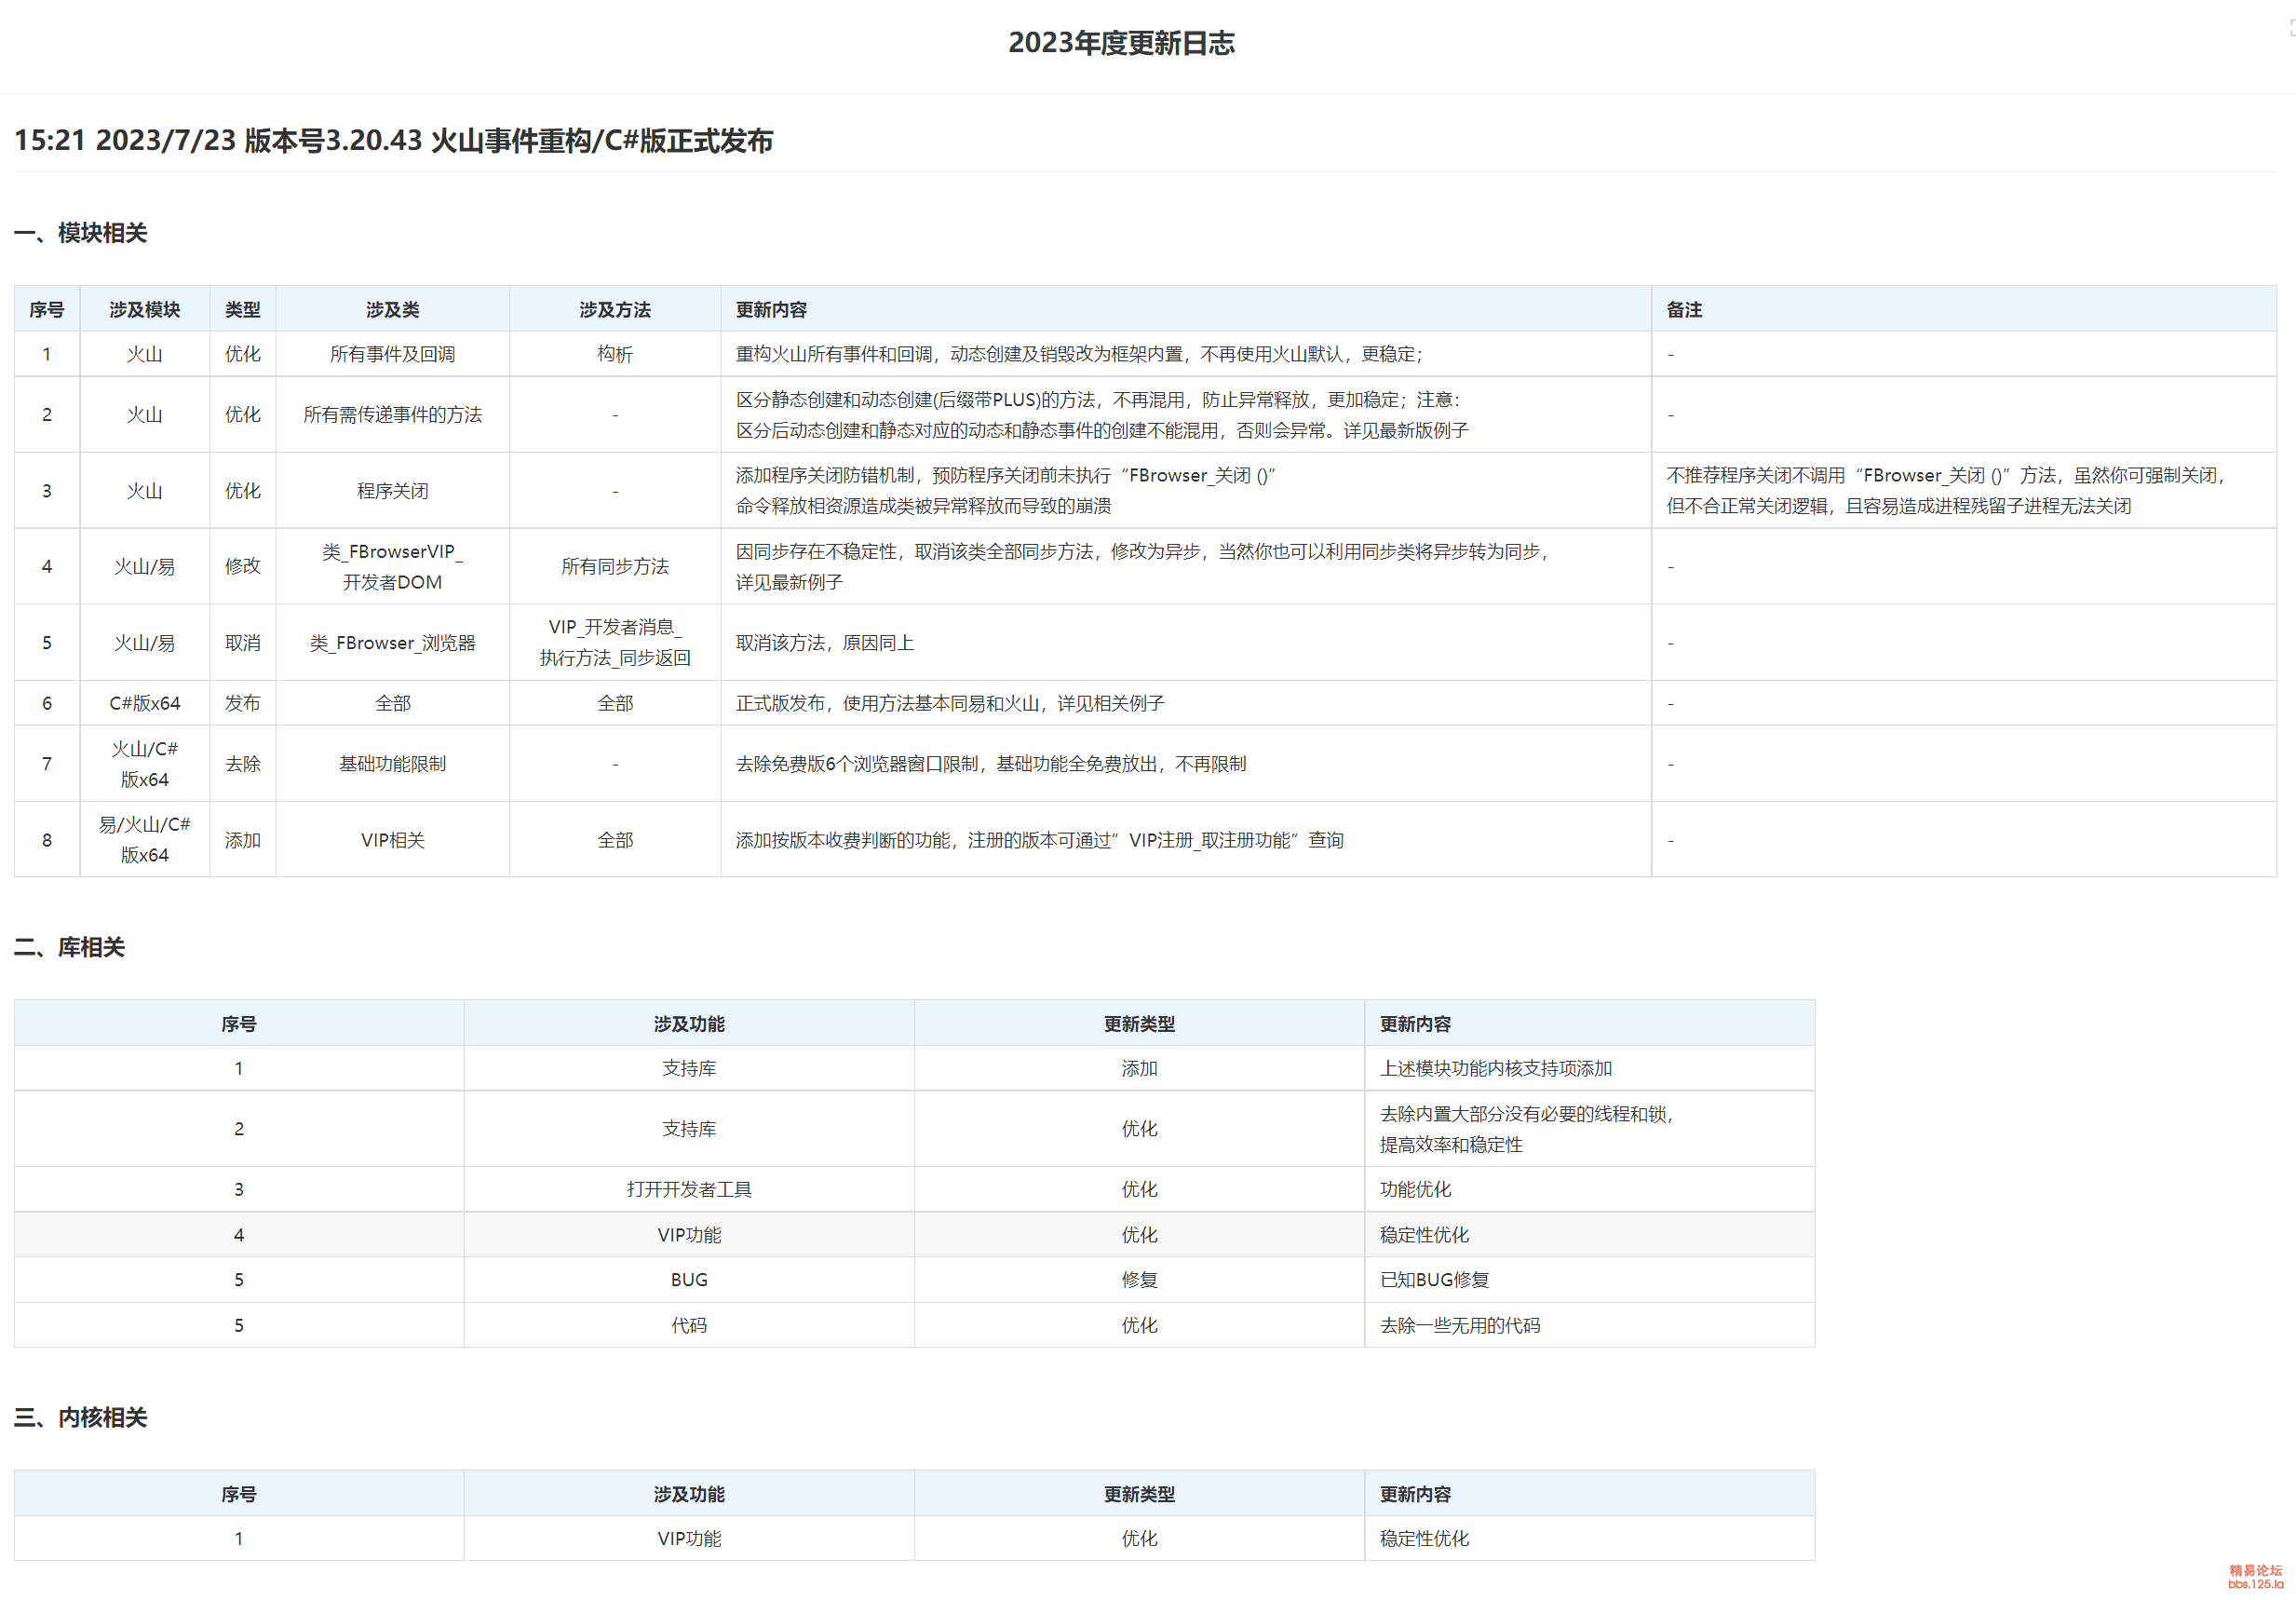Click the page title "2023年度更新日志"
This screenshot has width=2296, height=1600.
[x=1121, y=43]
